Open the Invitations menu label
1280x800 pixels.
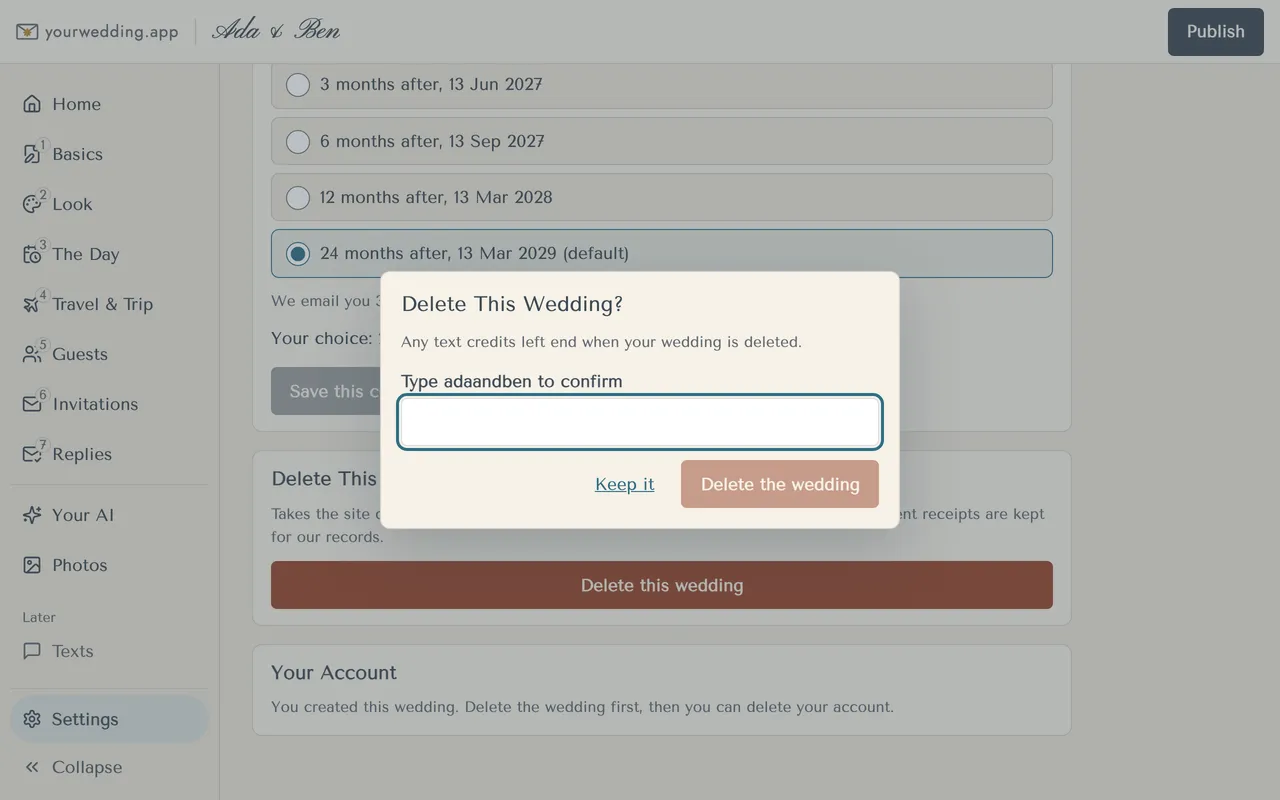point(95,404)
